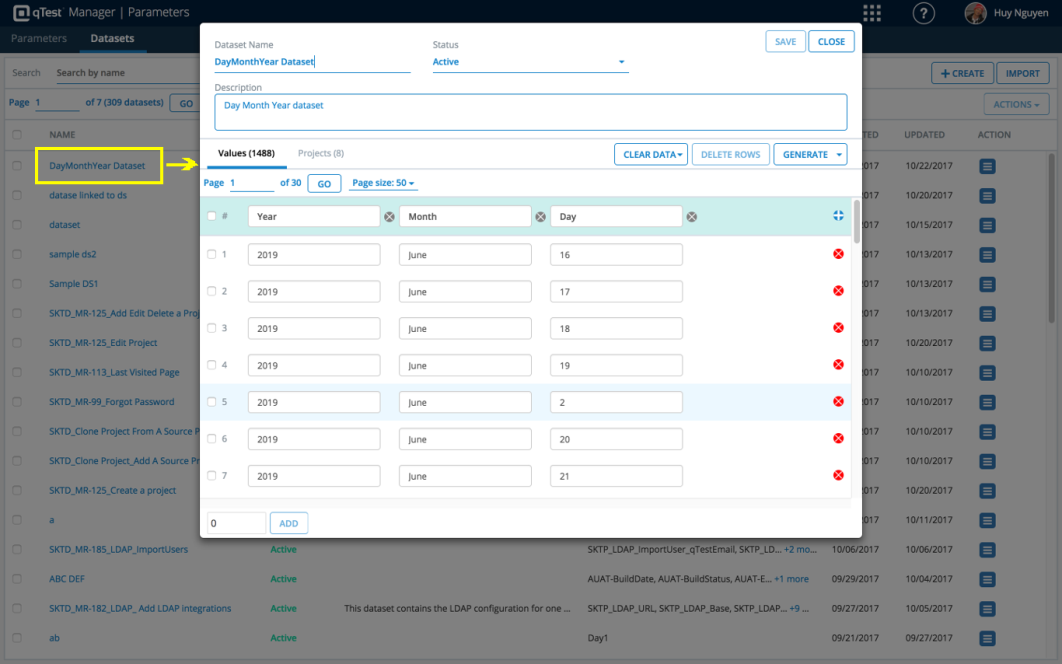Viewport: 1062px width, 664px height.
Task: Remove the Year column using its X icon
Action: pyautogui.click(x=389, y=216)
